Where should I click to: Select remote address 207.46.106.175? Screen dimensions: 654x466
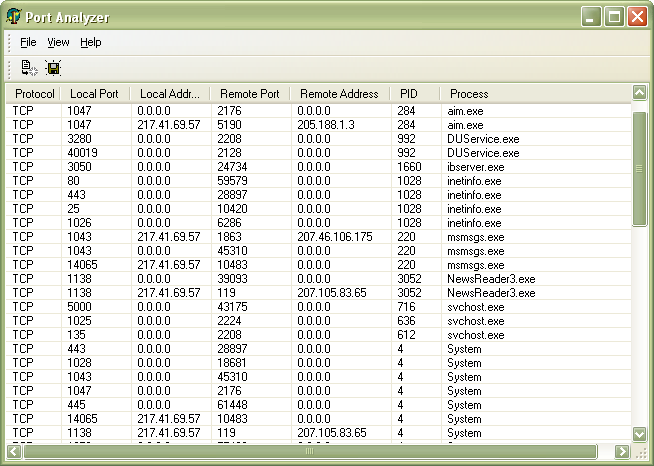coord(335,237)
